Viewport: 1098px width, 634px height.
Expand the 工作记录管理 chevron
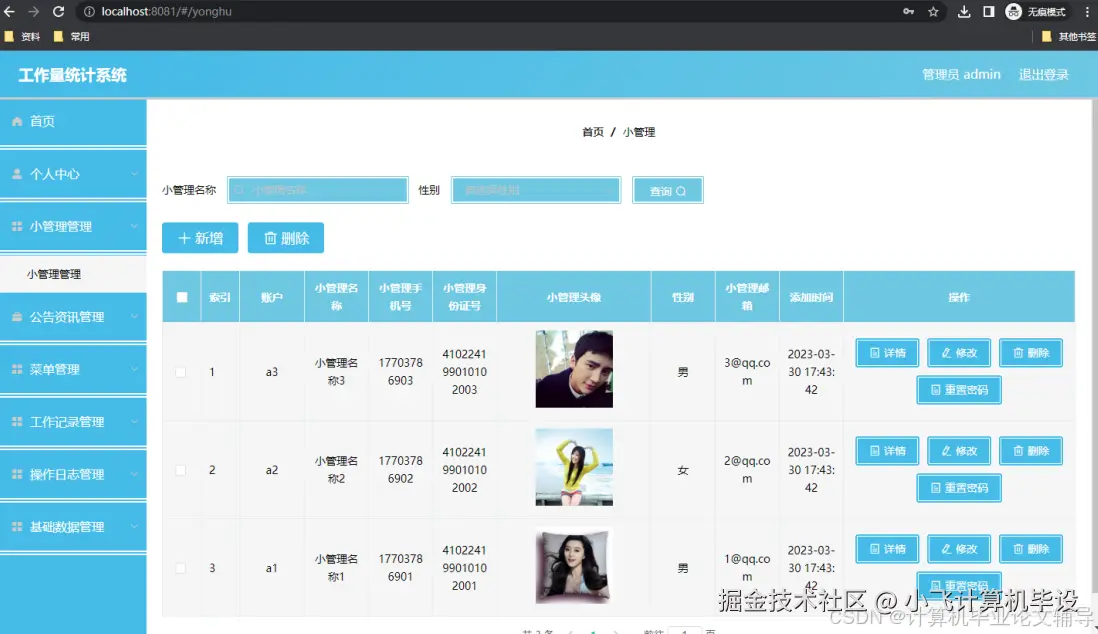[134, 422]
